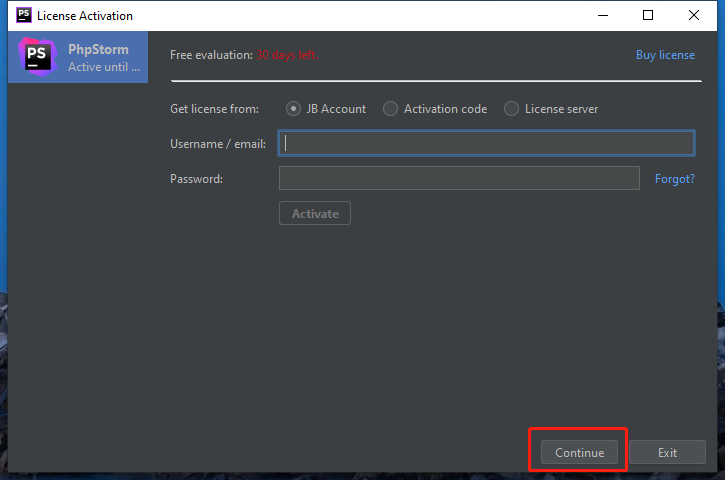
Task: Click the Exit button
Action: [667, 452]
